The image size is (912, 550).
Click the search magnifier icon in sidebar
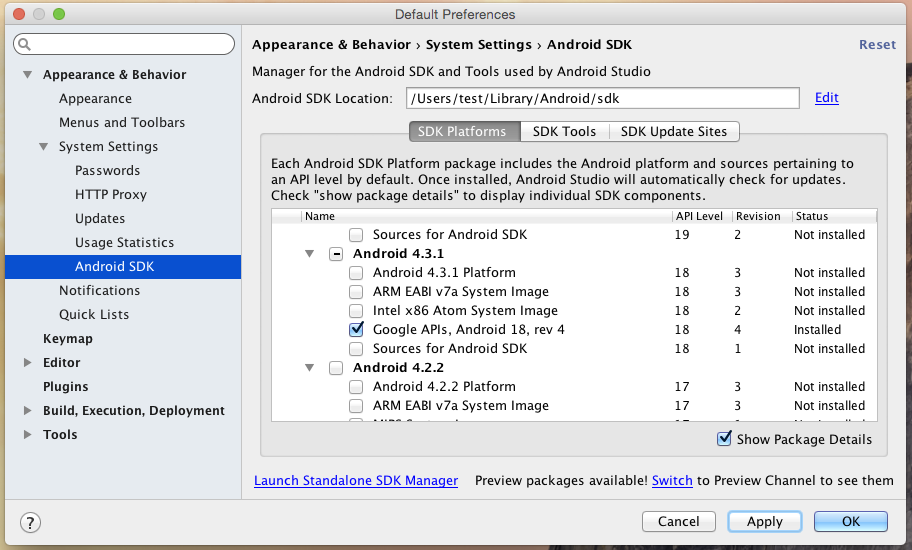[24, 44]
